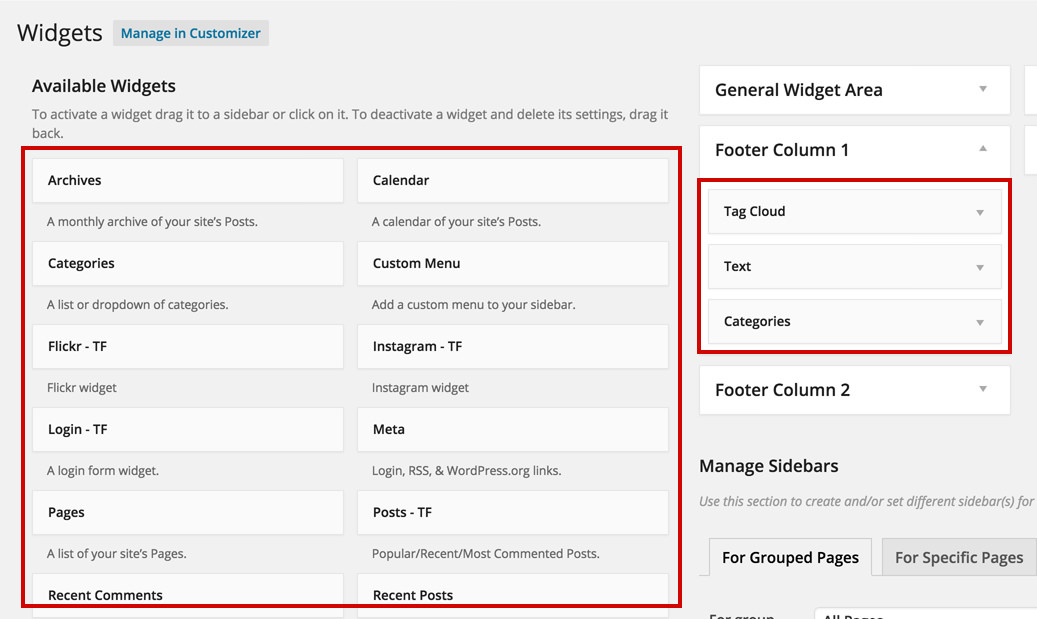Select the Flickr - TF available widget
Screen dimensions: 1037x619
pyautogui.click(x=188, y=347)
